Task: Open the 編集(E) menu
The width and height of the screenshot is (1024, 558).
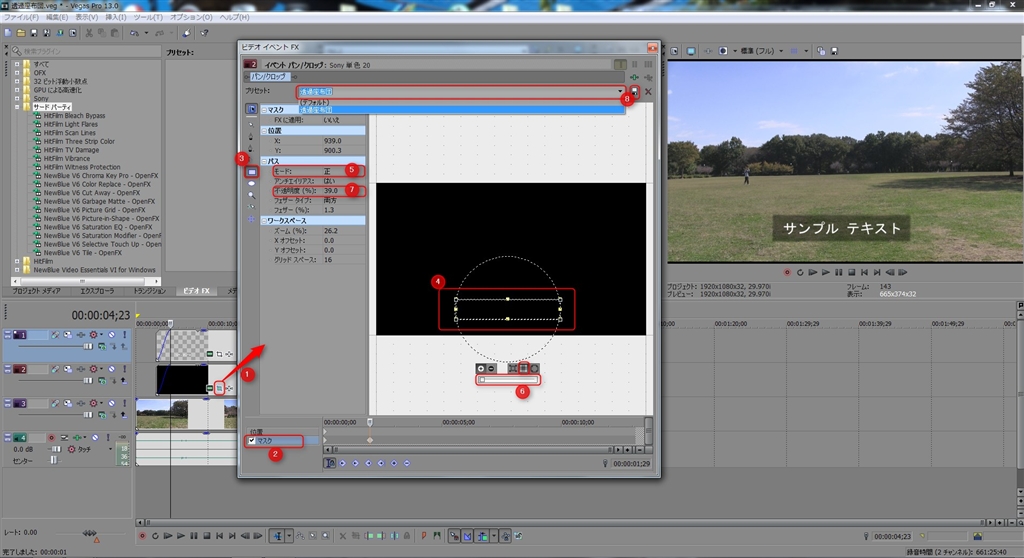Action: (57, 17)
